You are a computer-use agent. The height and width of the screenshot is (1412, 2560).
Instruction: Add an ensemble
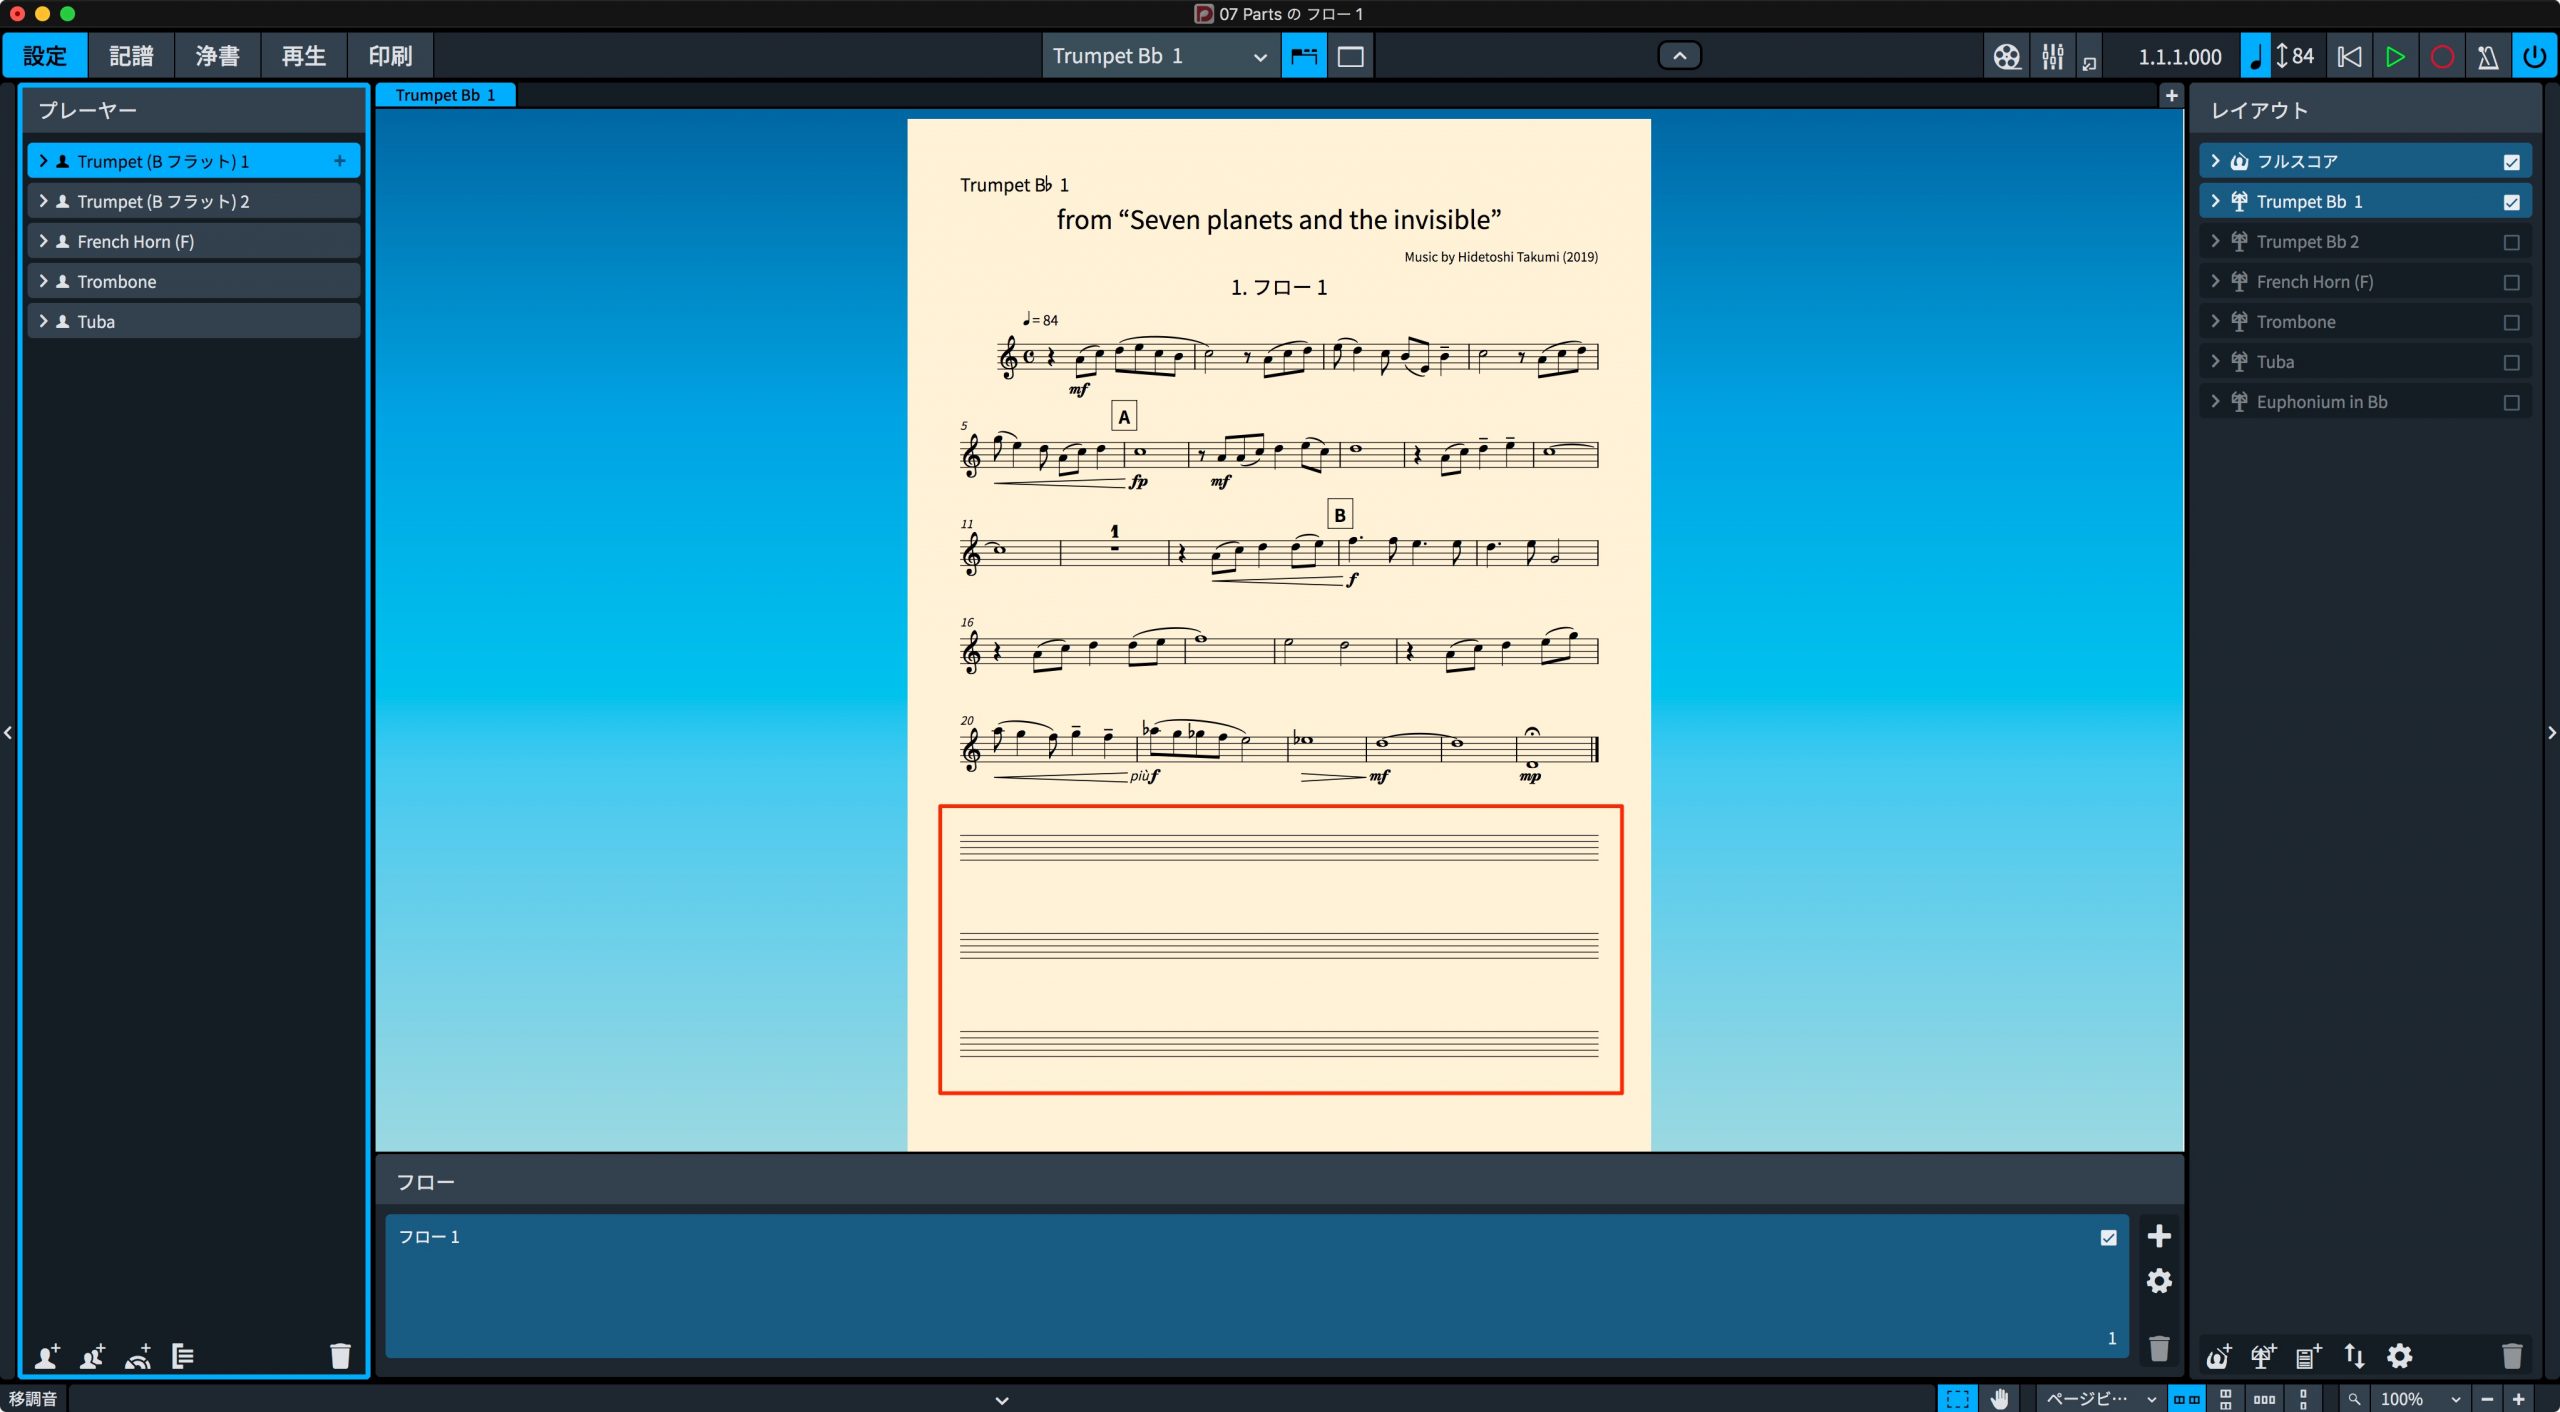(138, 1356)
